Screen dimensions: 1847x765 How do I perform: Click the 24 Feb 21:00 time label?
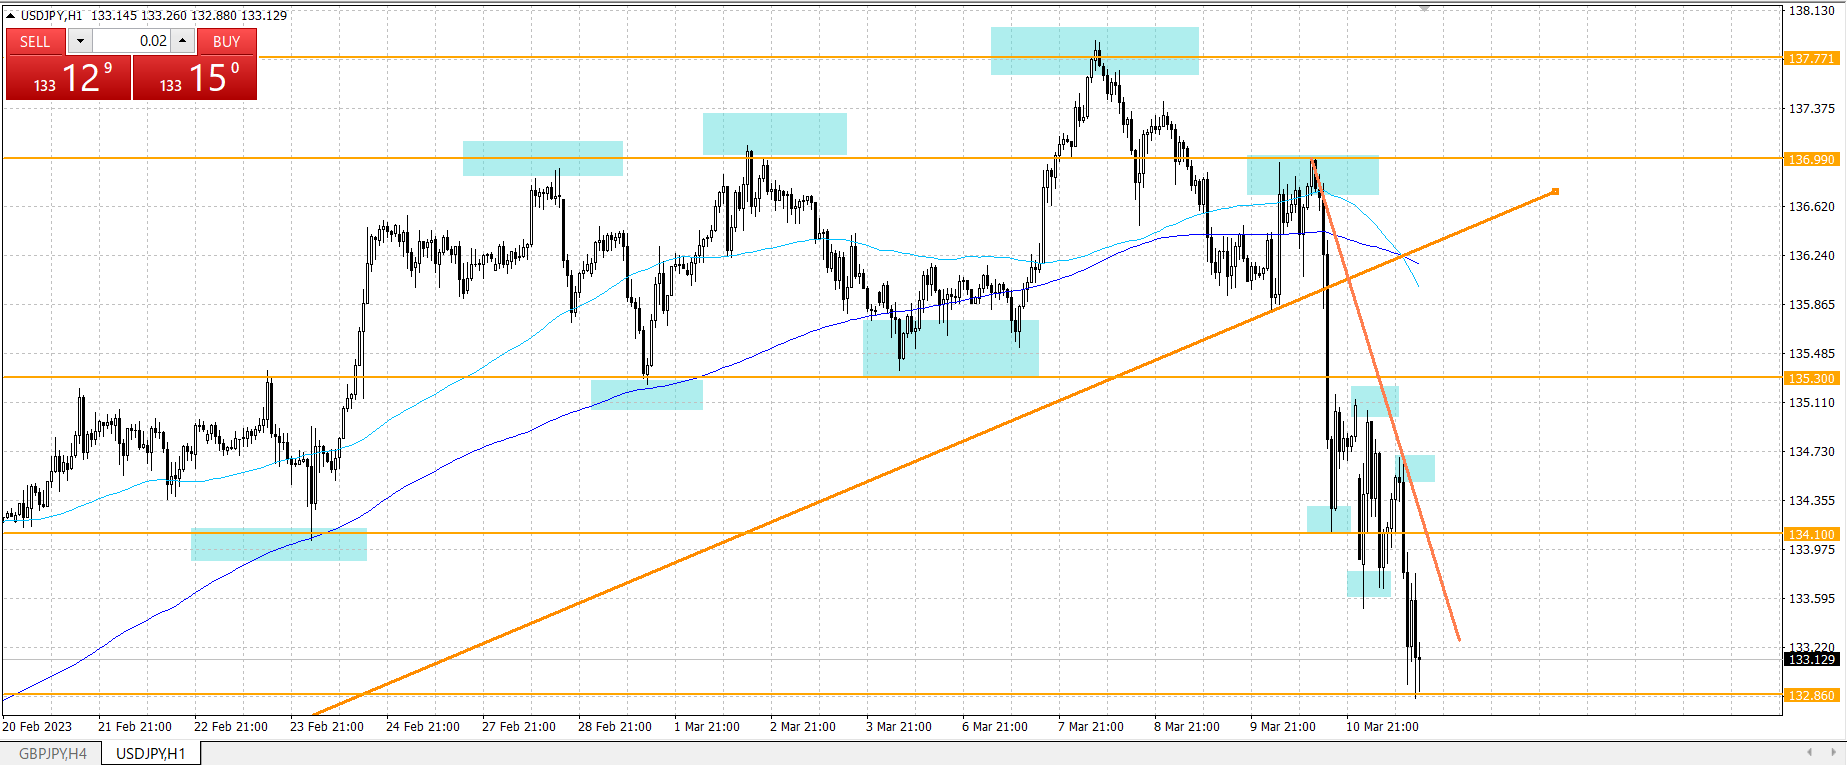coord(423,727)
